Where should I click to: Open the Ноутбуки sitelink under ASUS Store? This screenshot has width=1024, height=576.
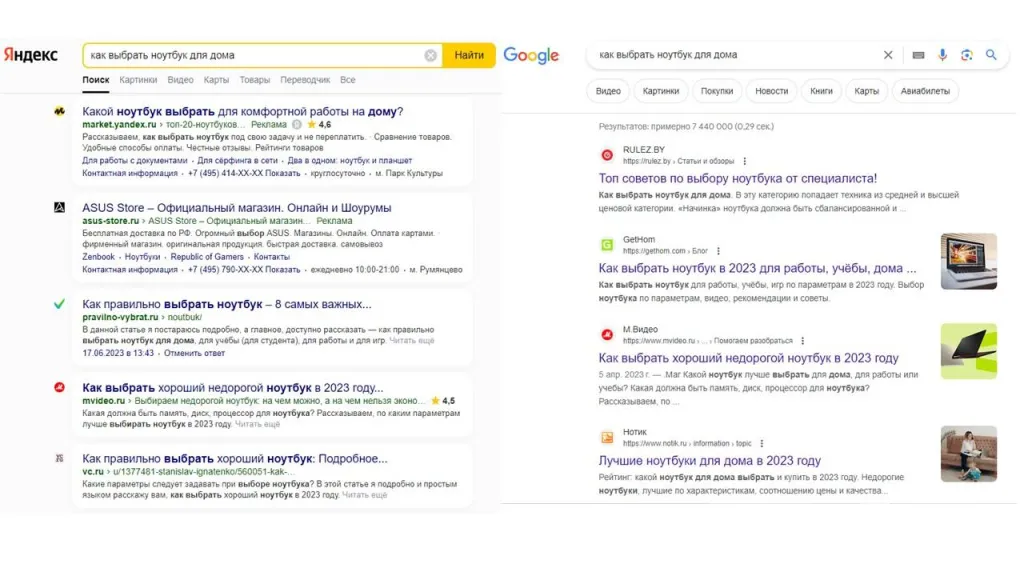pos(142,257)
